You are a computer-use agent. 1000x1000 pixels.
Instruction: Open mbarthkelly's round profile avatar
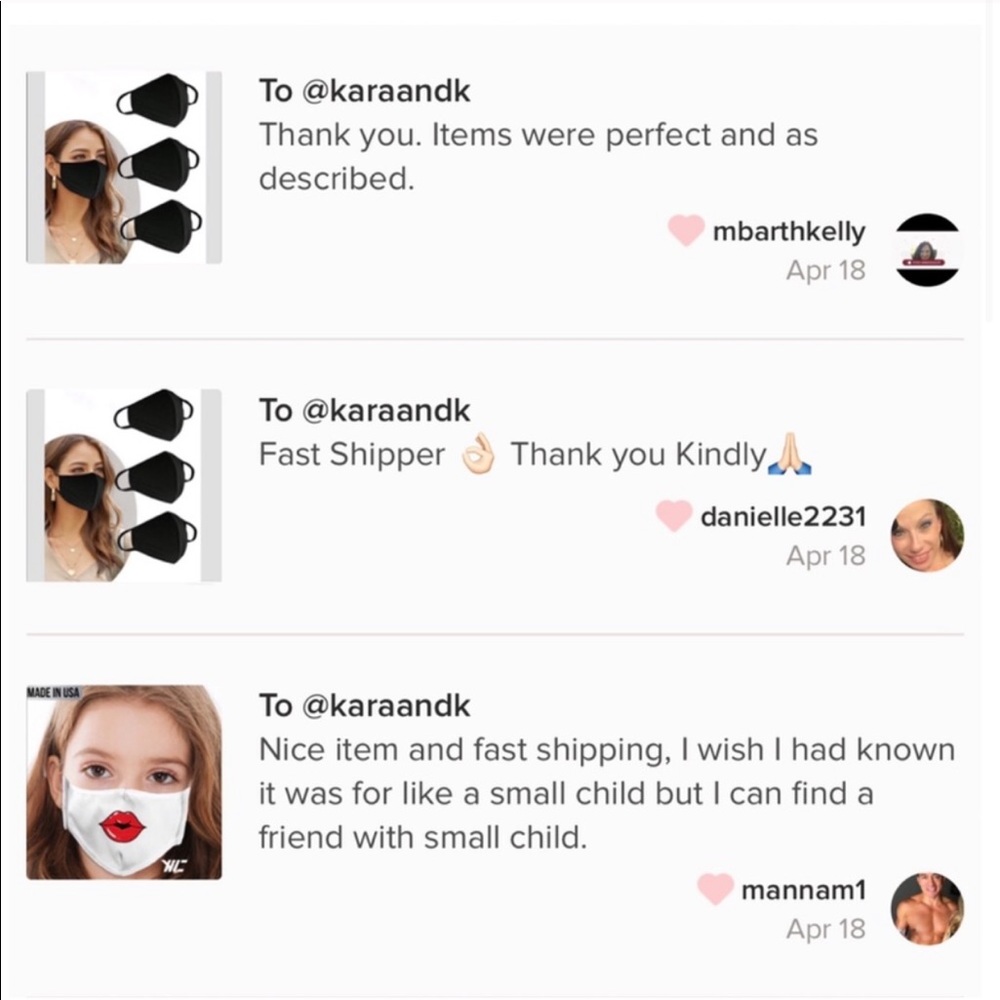[x=927, y=250]
